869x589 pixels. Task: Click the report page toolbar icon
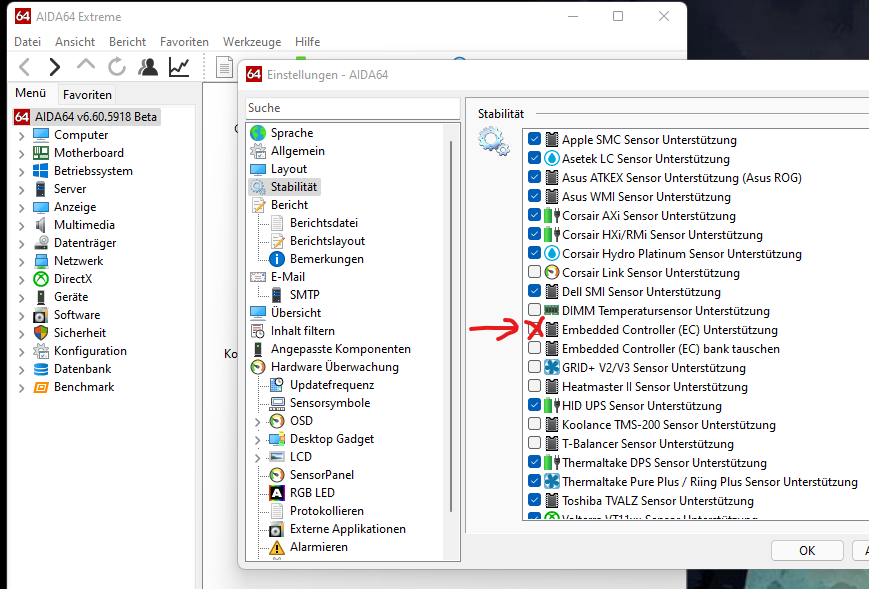[224, 68]
